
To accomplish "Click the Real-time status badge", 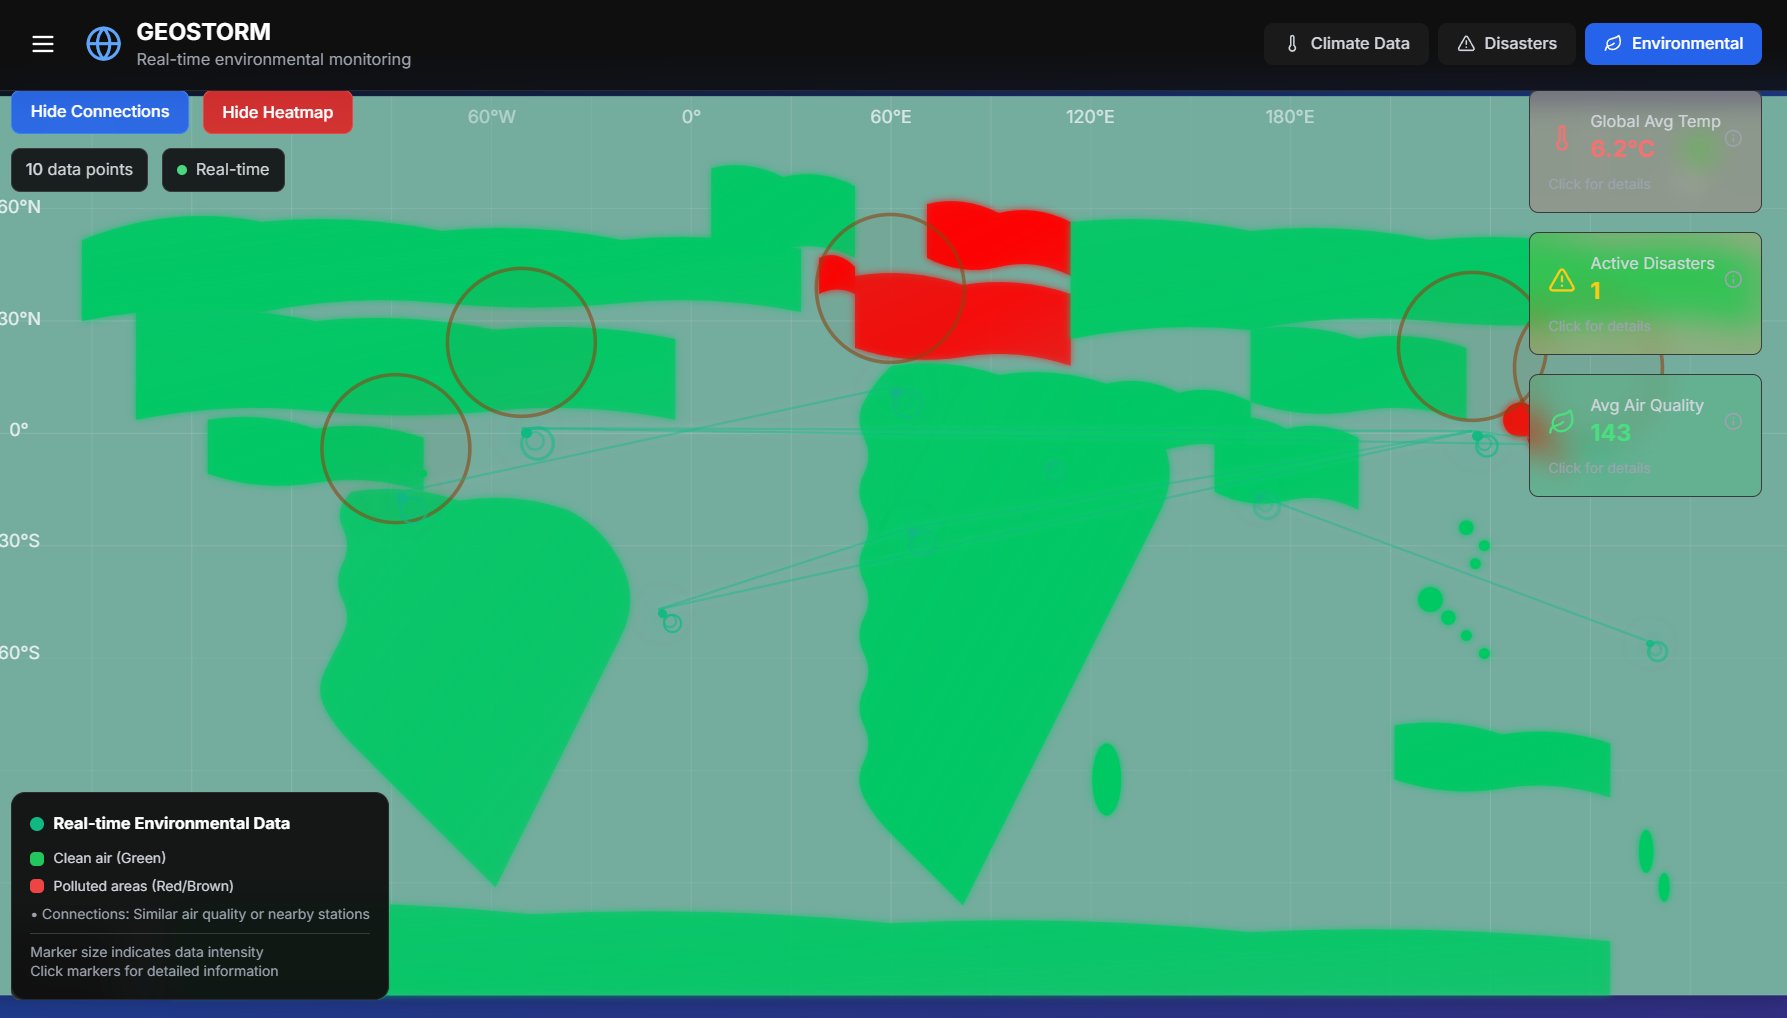I will coord(223,170).
